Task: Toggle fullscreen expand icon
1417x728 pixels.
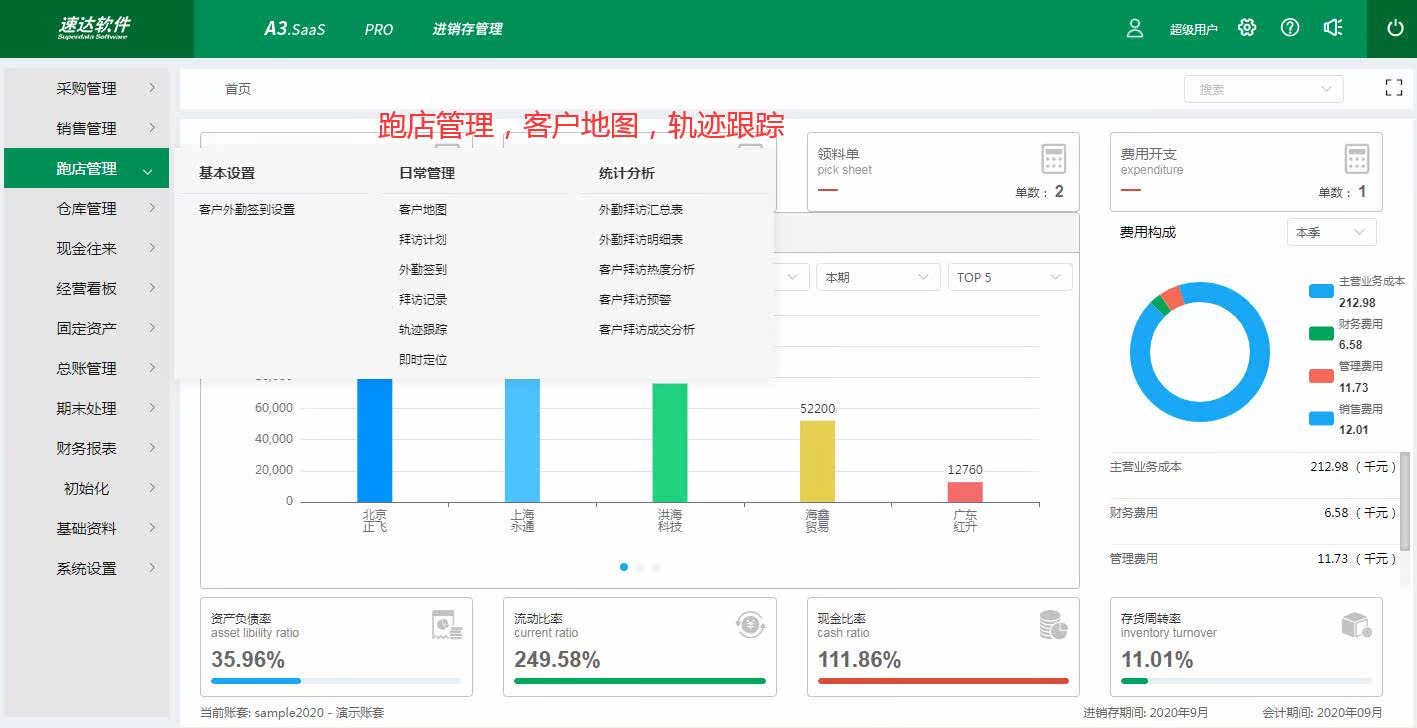Action: tap(1394, 88)
